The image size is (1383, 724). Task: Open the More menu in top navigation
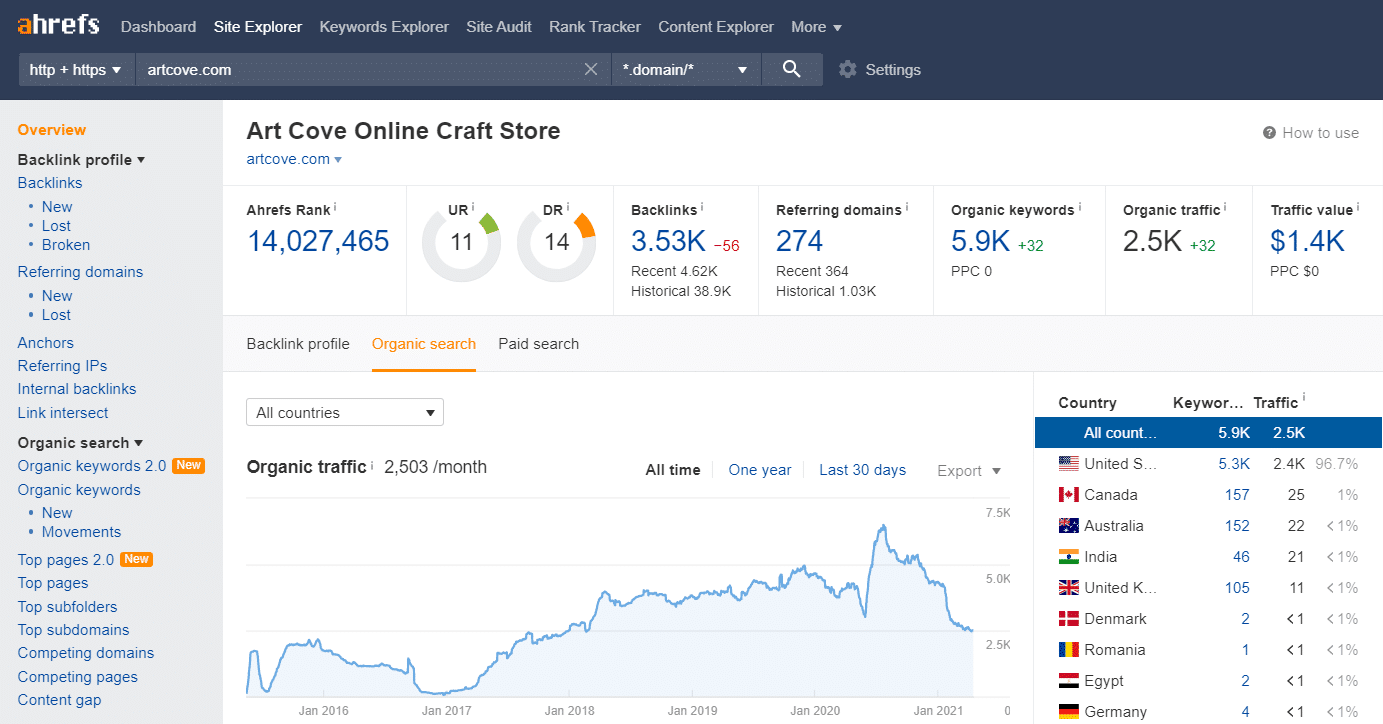816,27
